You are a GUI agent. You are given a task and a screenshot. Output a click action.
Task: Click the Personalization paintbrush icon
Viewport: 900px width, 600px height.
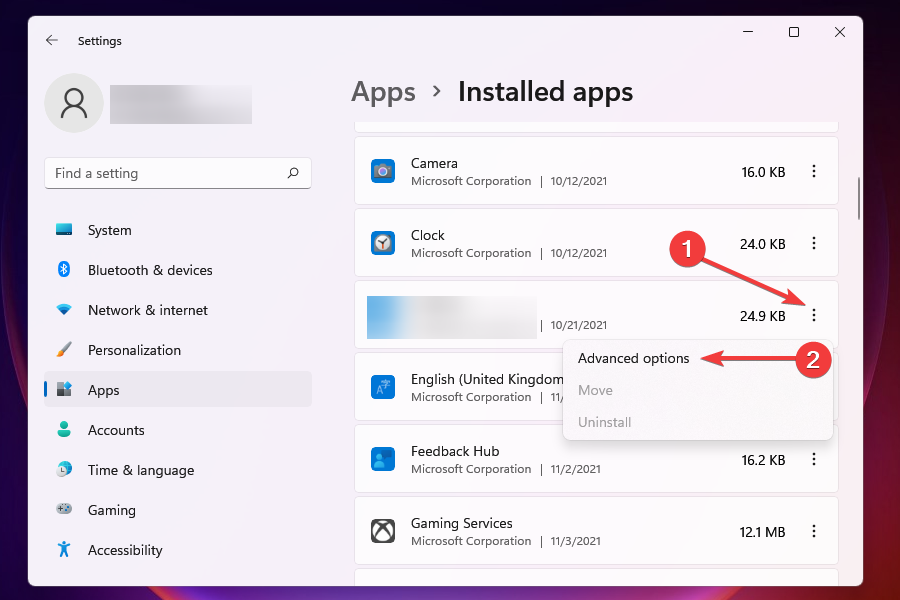(64, 350)
